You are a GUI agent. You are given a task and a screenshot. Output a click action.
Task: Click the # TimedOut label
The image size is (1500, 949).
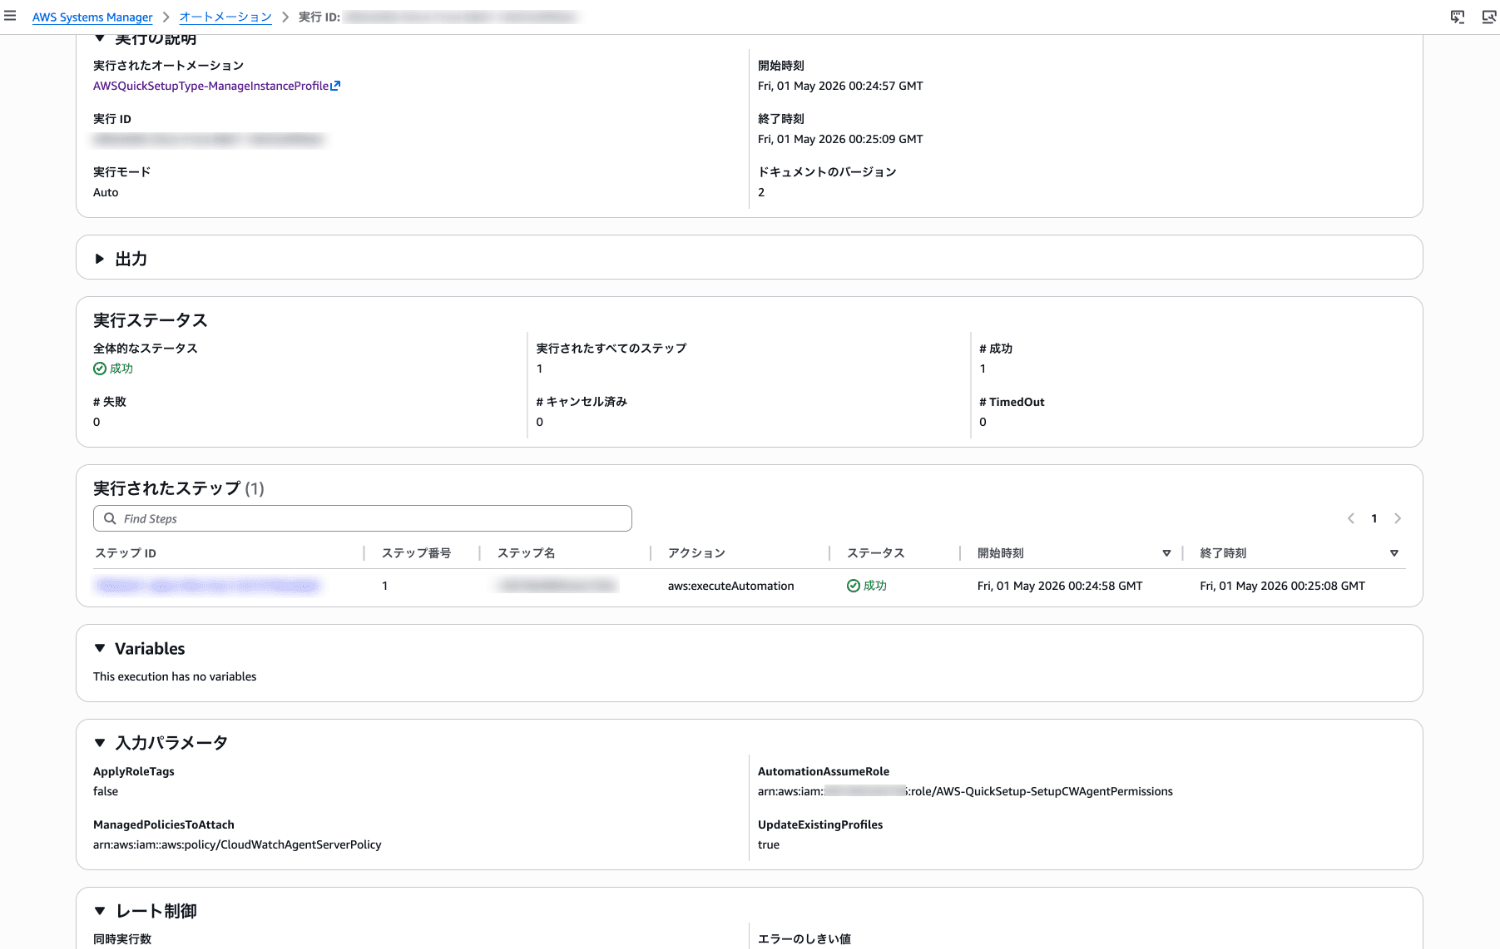[x=1012, y=402]
